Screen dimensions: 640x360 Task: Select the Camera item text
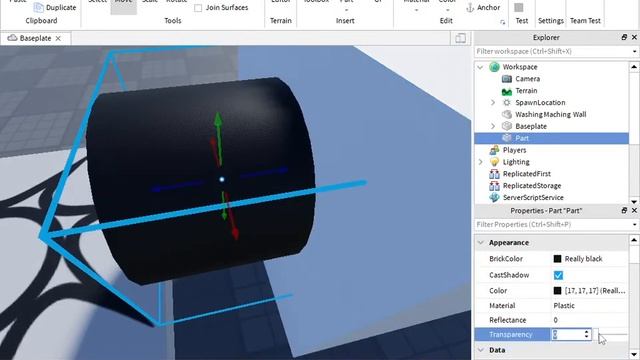click(x=527, y=79)
